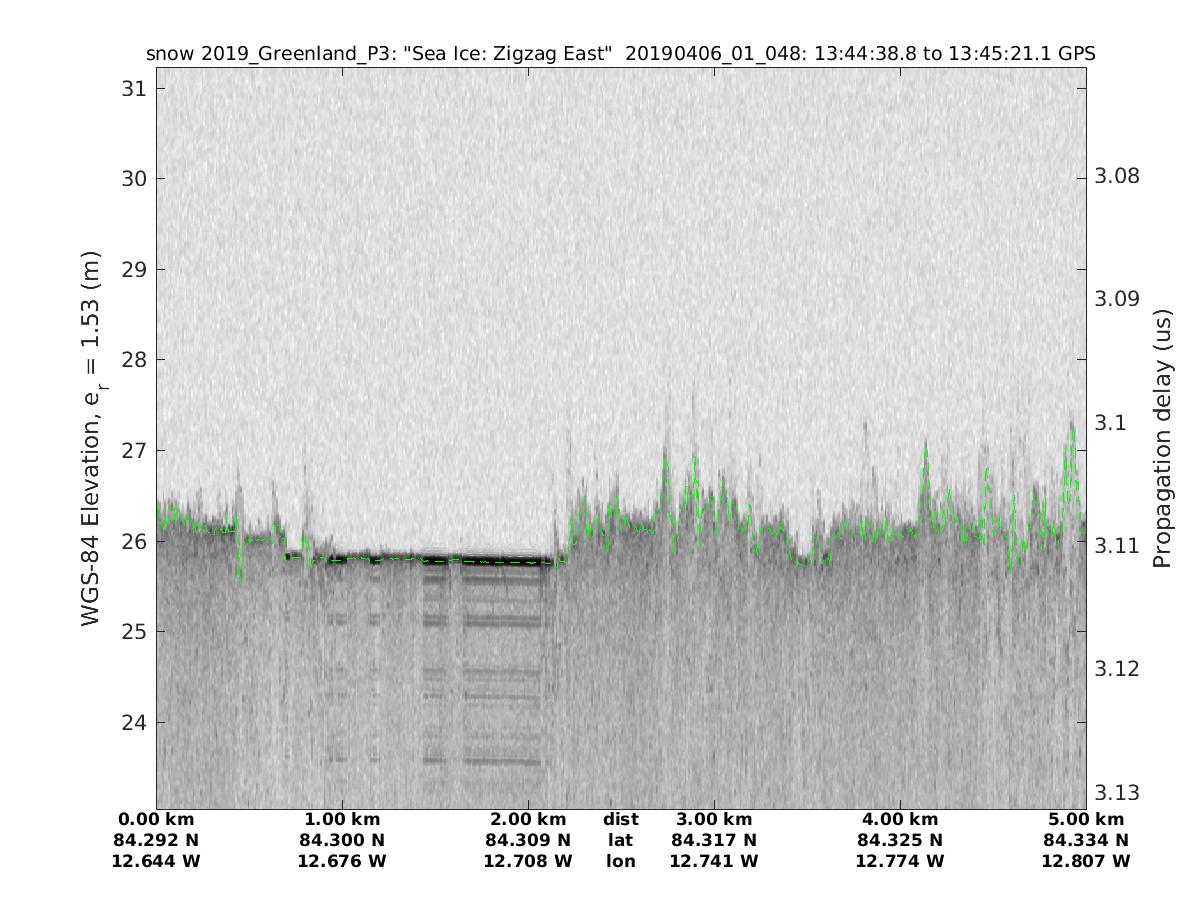
Task: Click the 24 elevation tick label
Action: pos(129,722)
